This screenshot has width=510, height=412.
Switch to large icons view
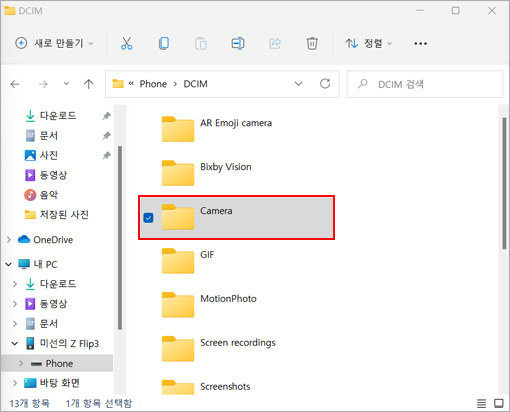[x=499, y=404]
